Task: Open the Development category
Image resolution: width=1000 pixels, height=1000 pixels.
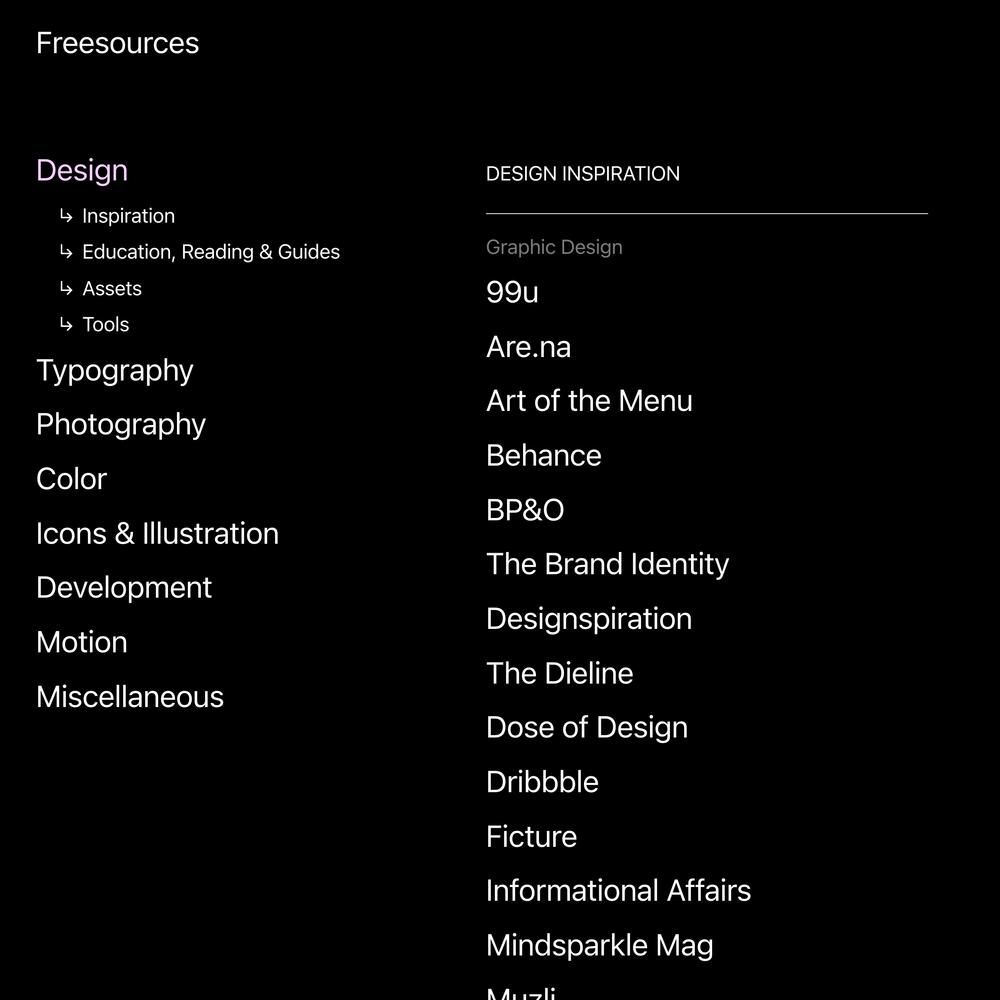Action: coord(124,589)
